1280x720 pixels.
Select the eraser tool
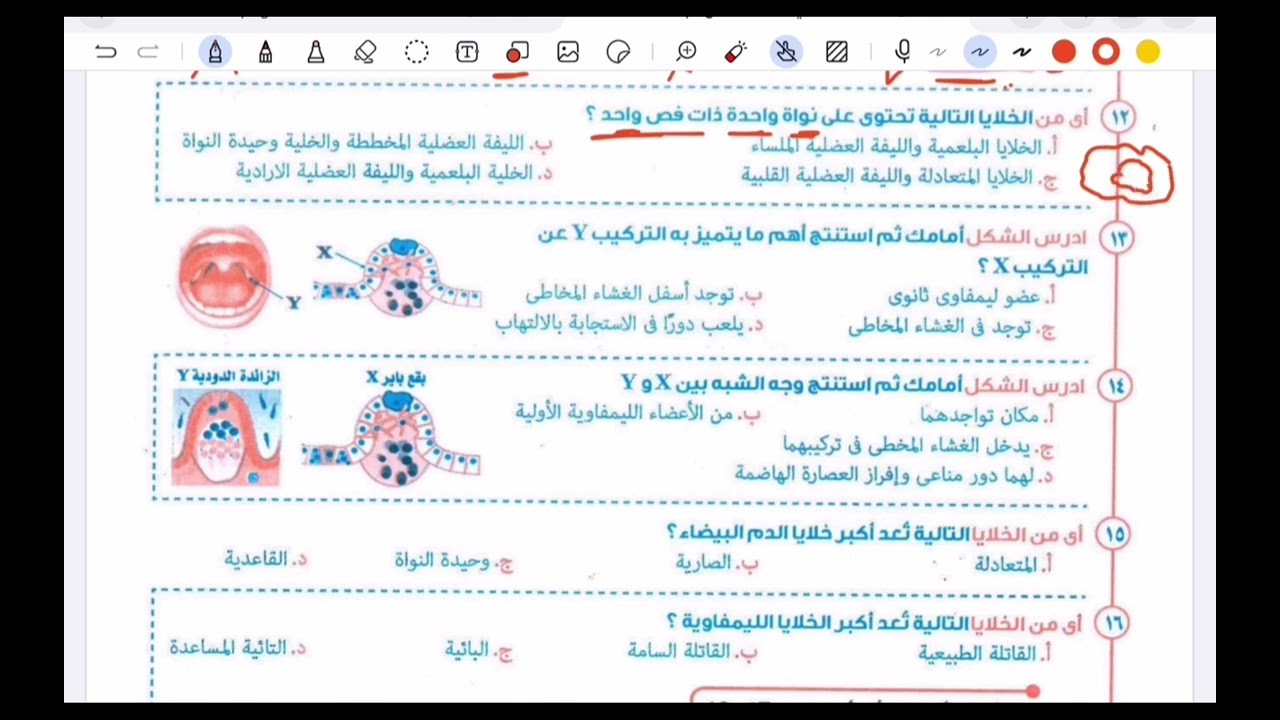click(366, 52)
